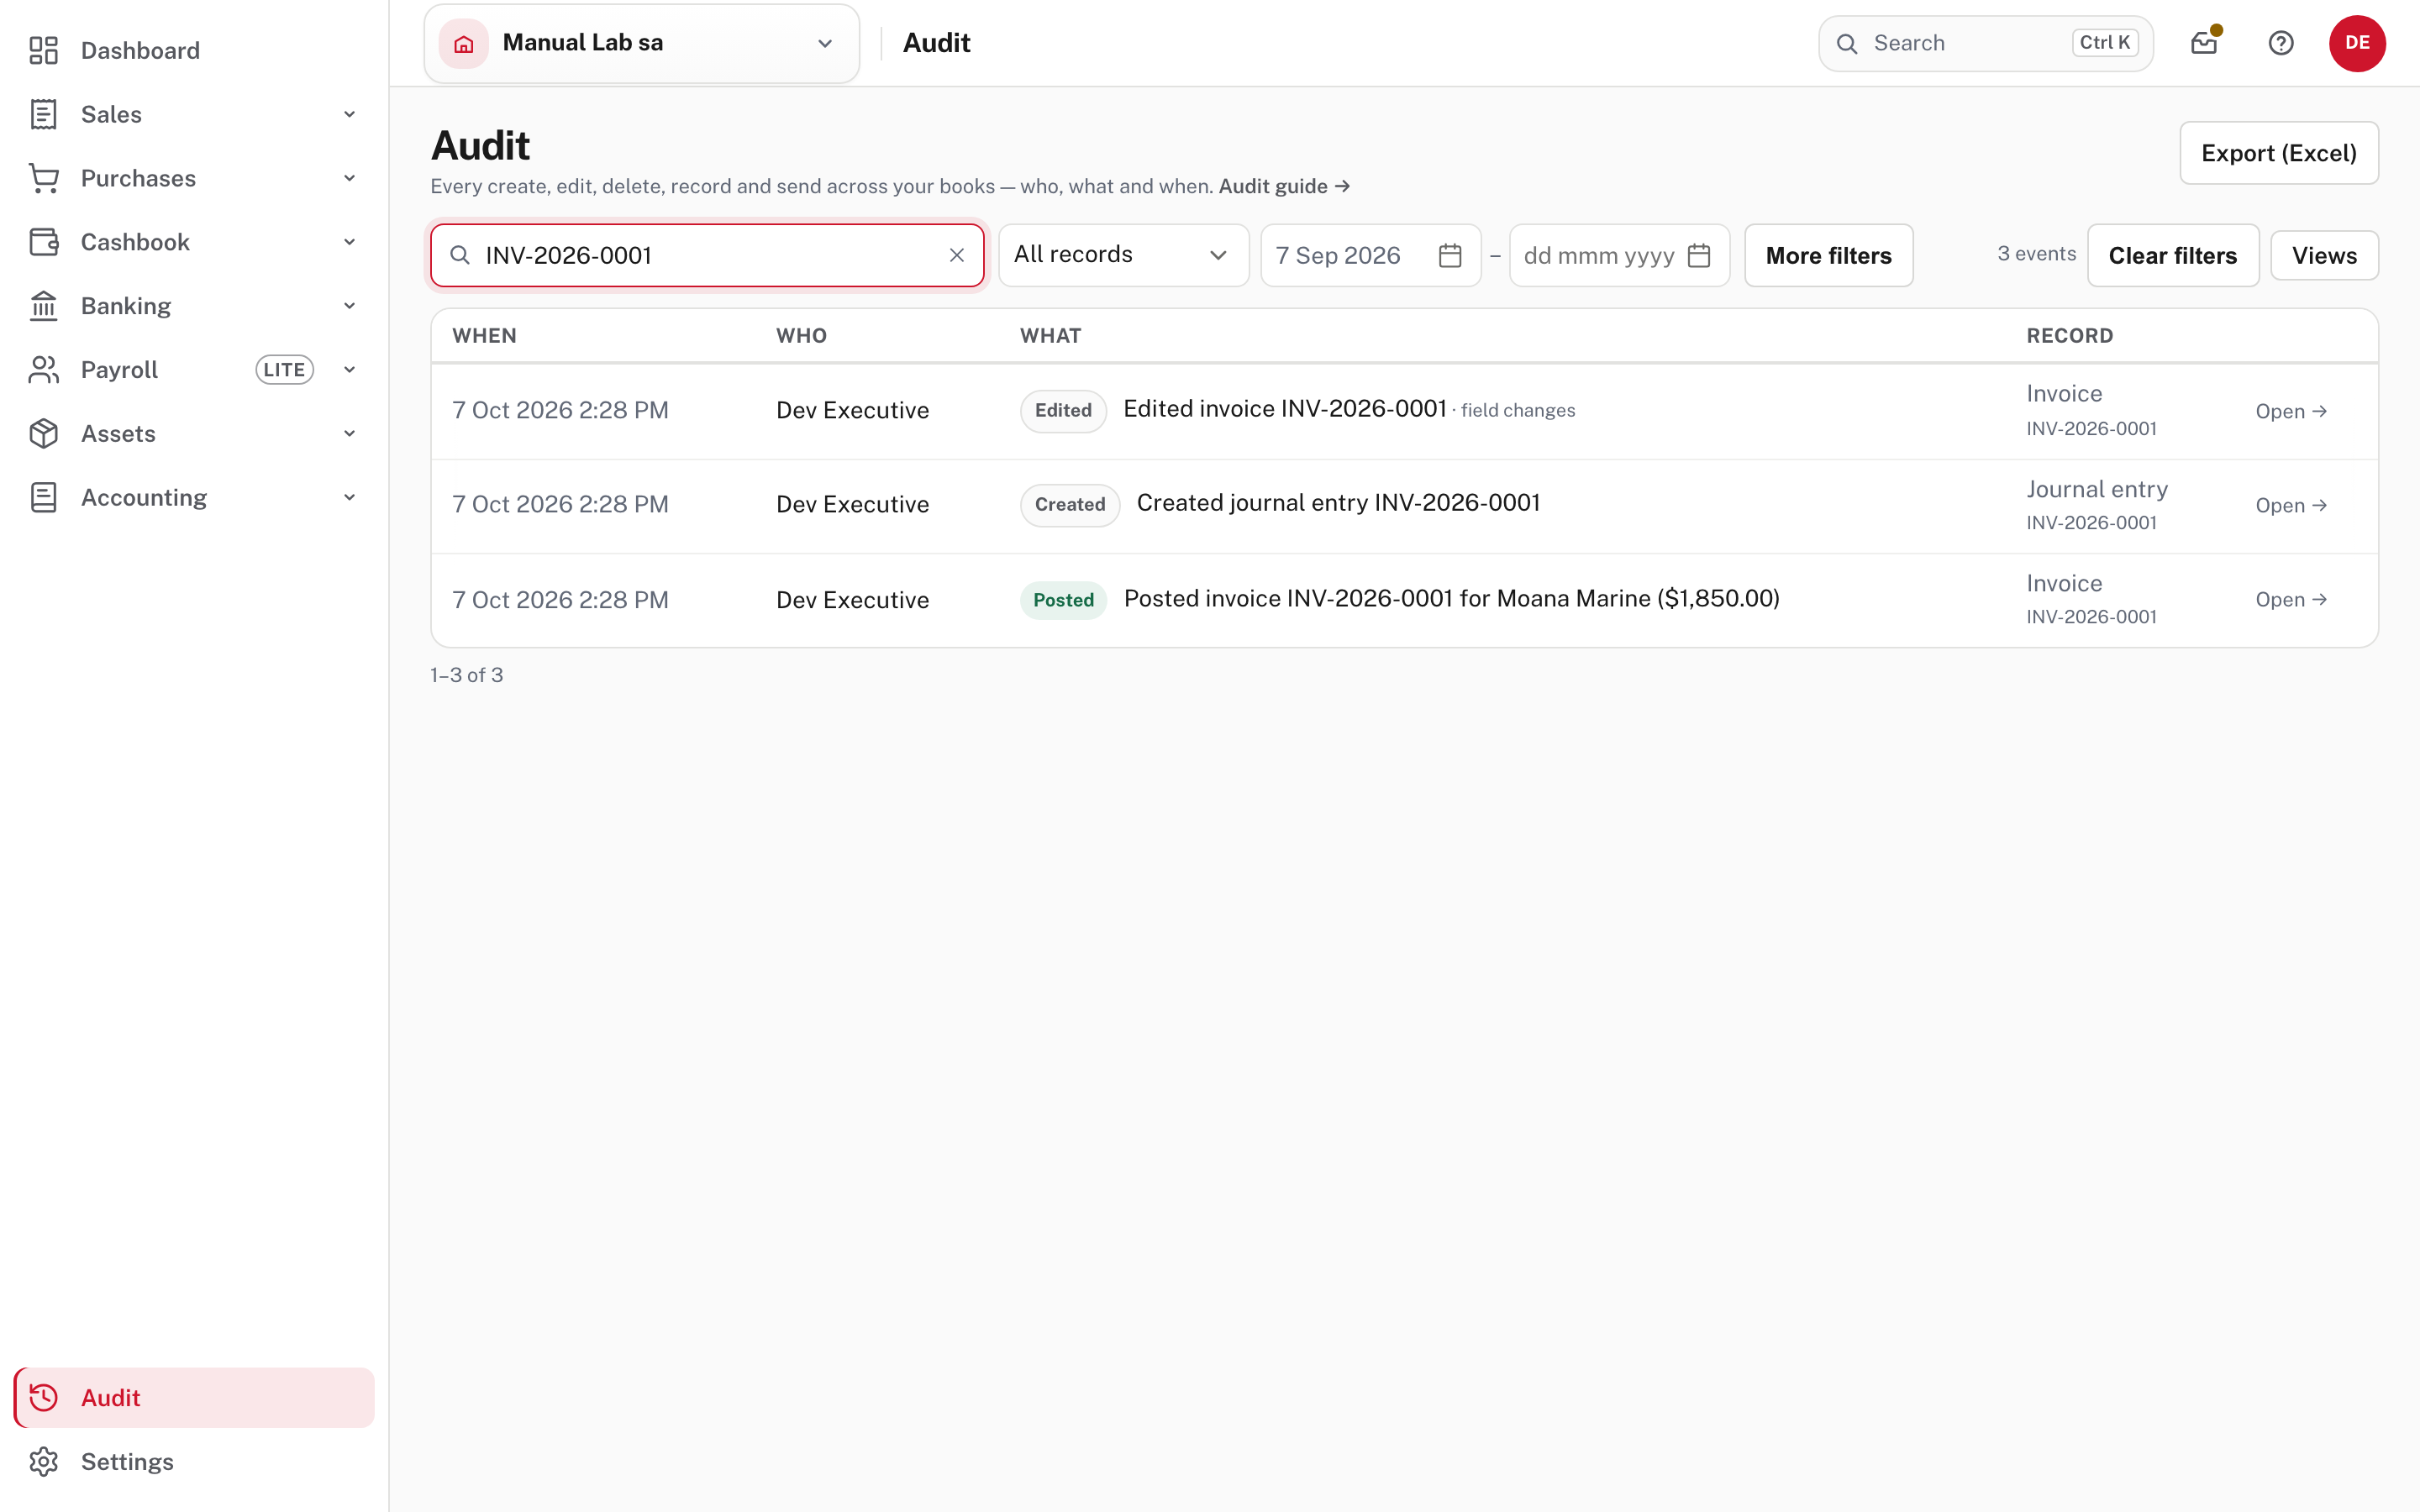Click the Purchases cart icon

[43, 178]
